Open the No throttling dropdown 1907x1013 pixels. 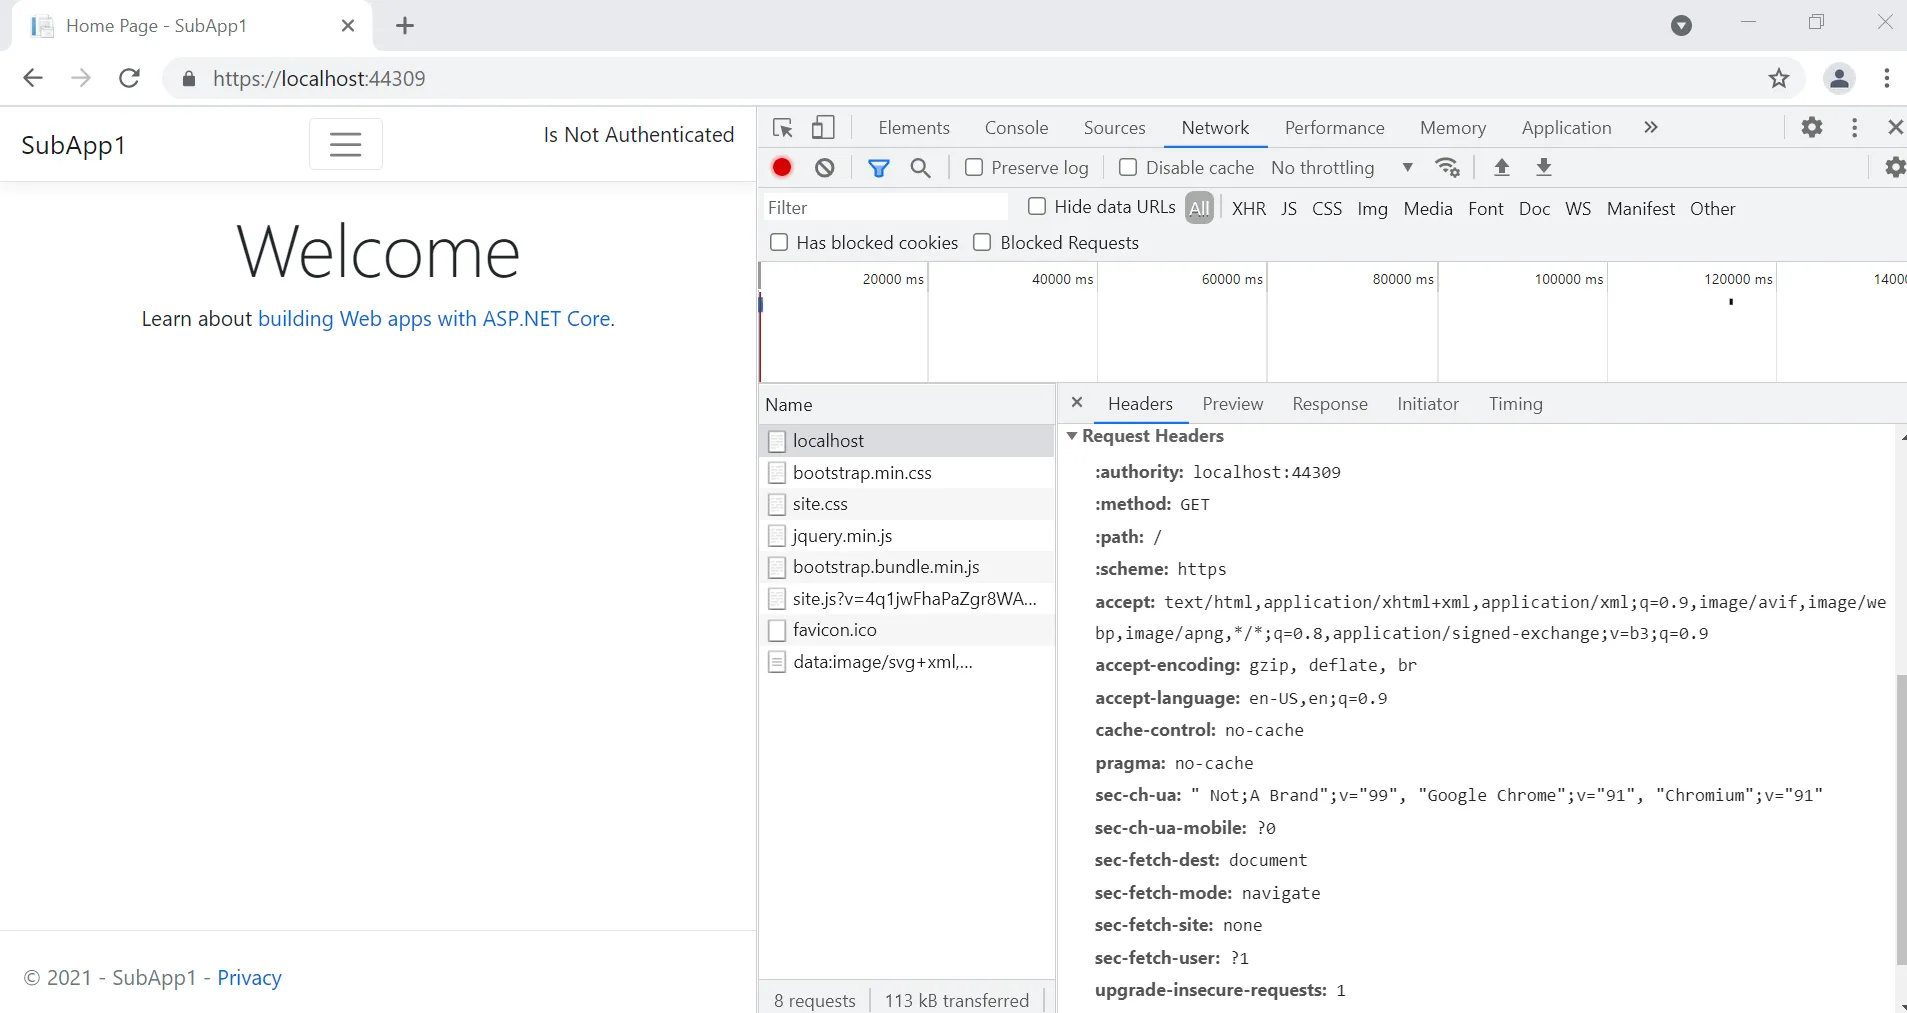click(x=1342, y=168)
